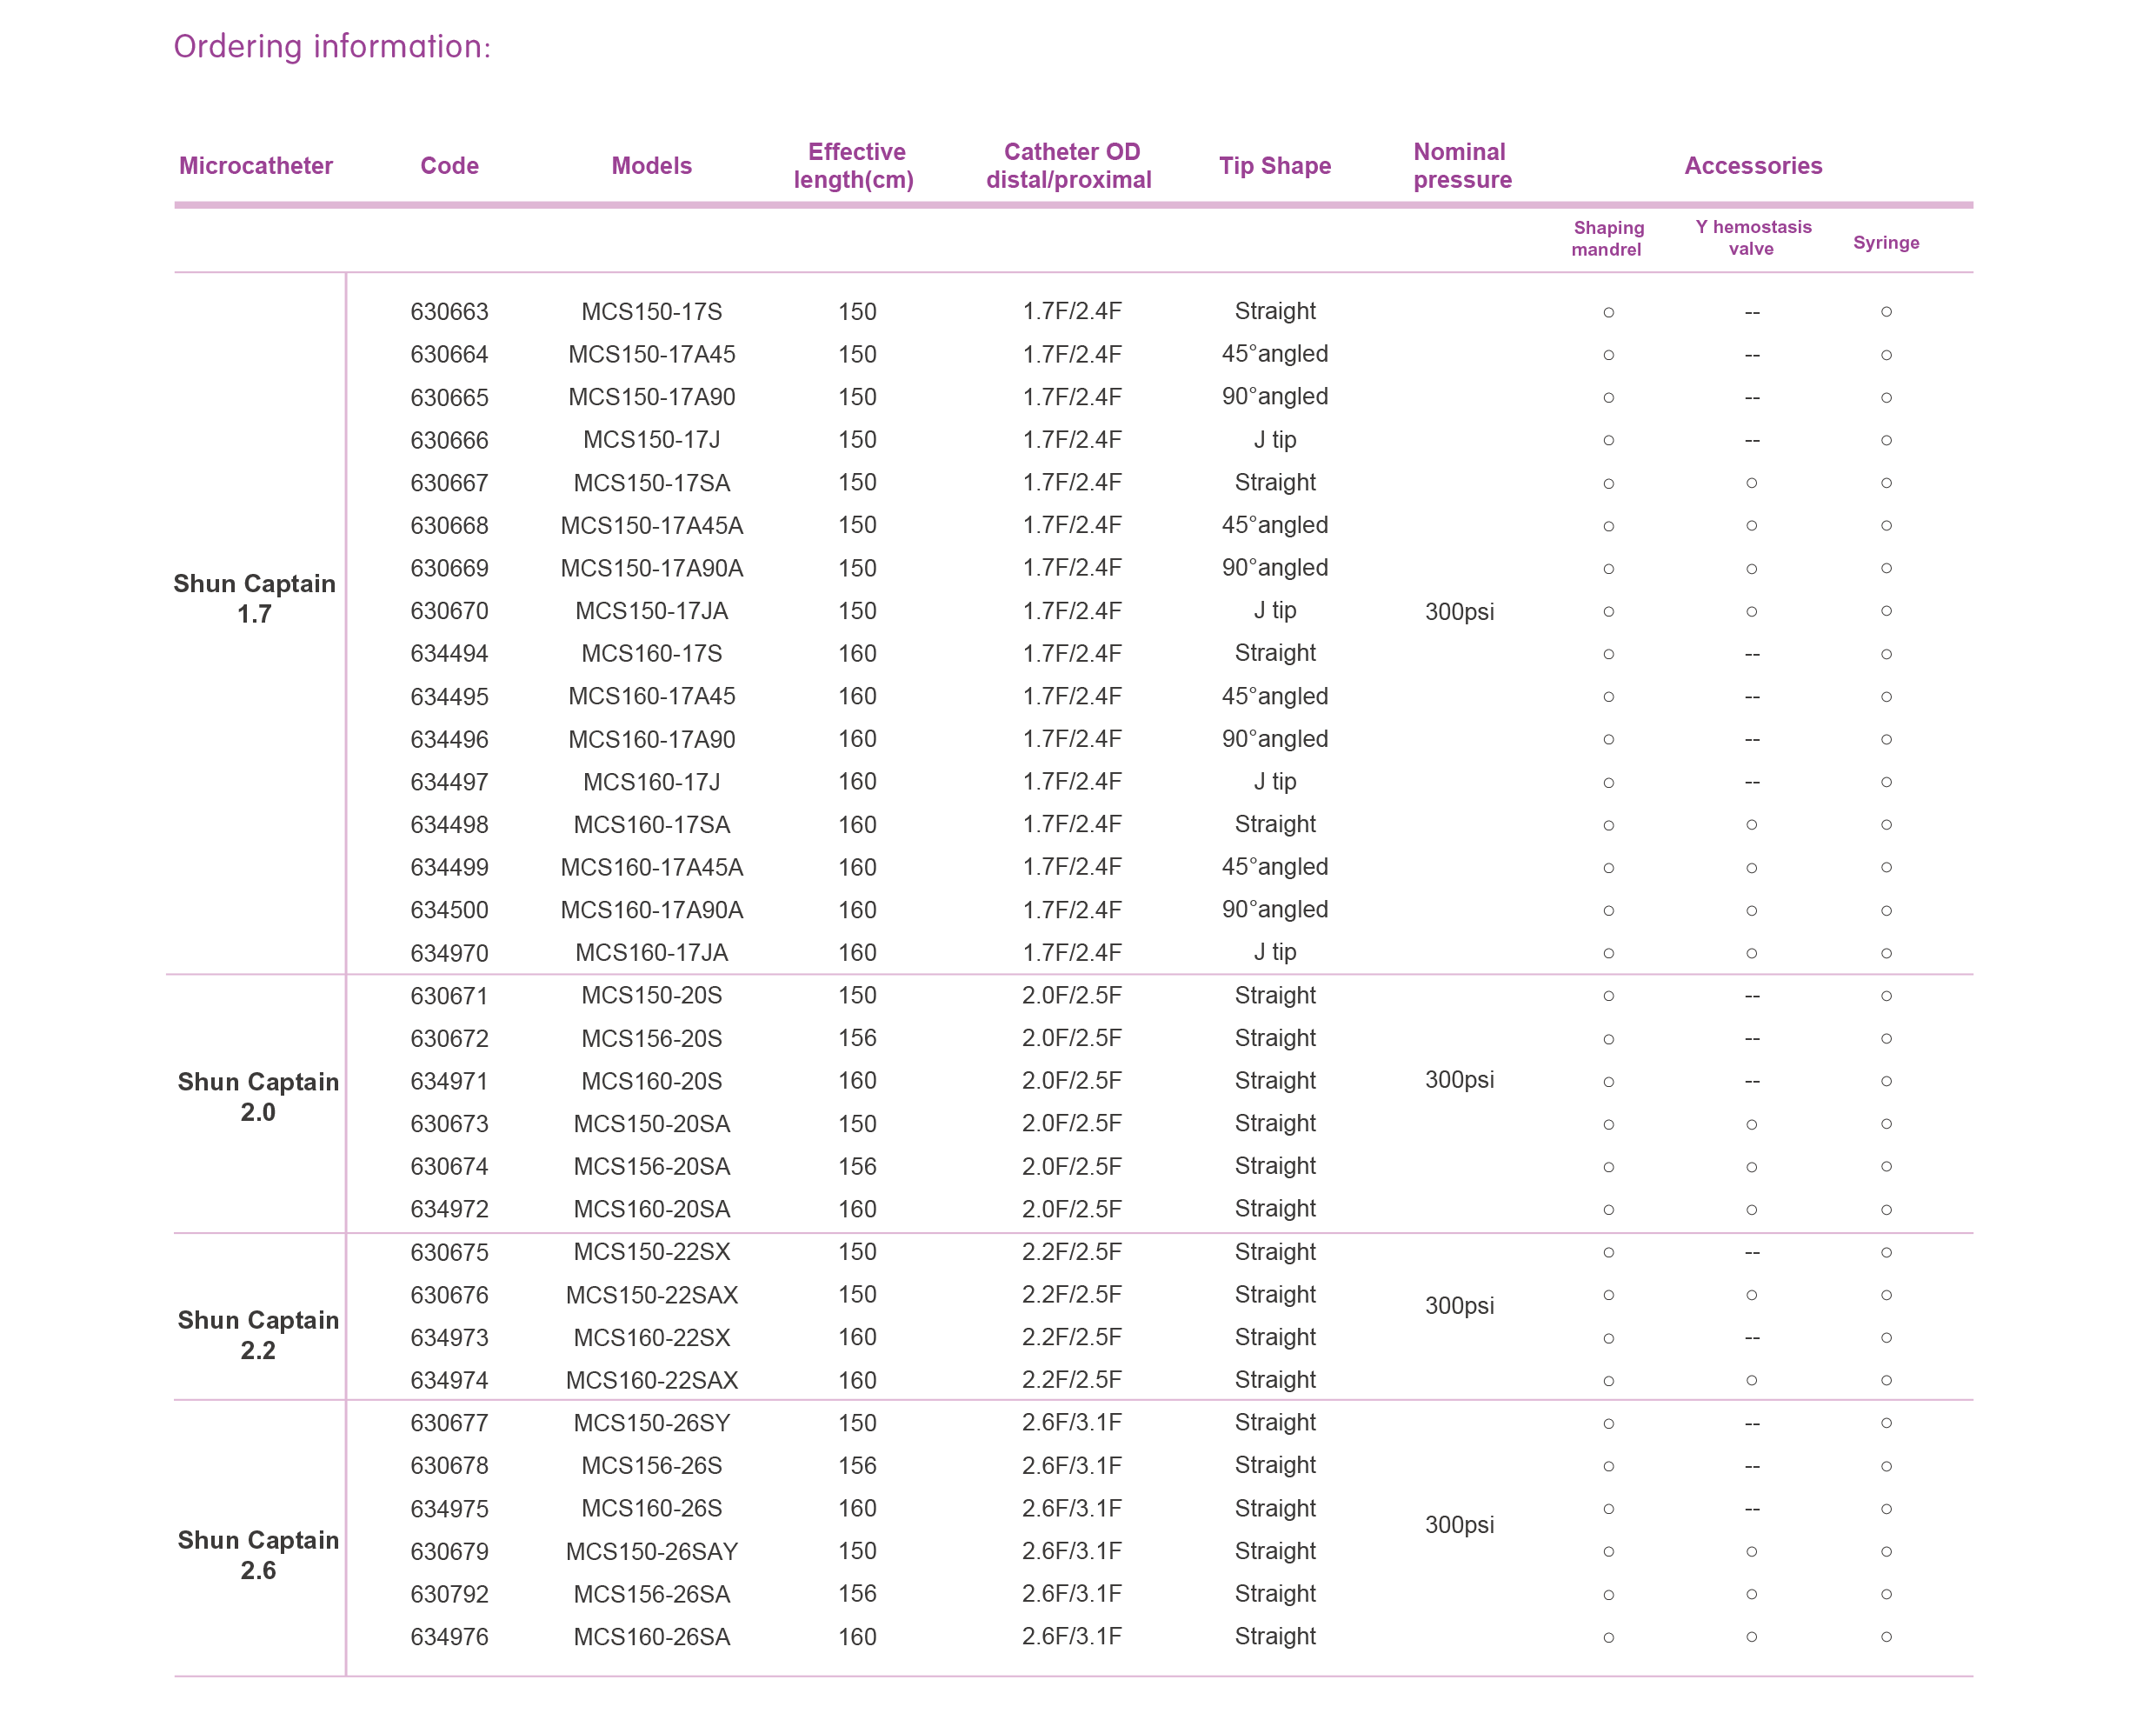Click syringe circle for code 630663

(x=1886, y=312)
